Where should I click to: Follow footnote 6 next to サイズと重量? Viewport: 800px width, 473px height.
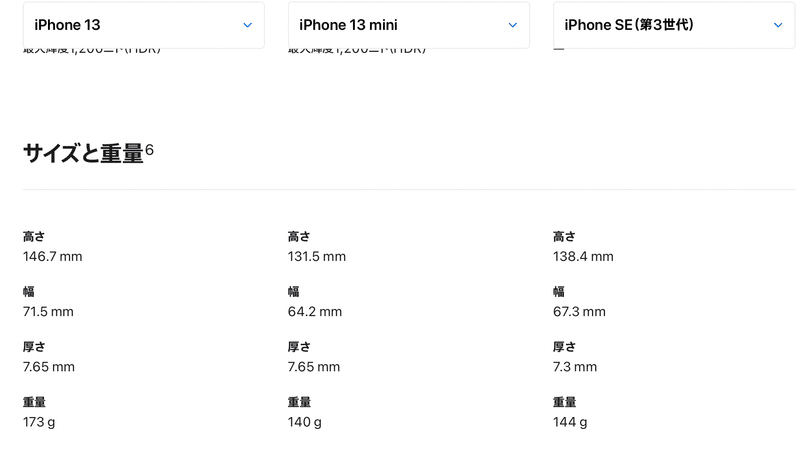click(149, 150)
